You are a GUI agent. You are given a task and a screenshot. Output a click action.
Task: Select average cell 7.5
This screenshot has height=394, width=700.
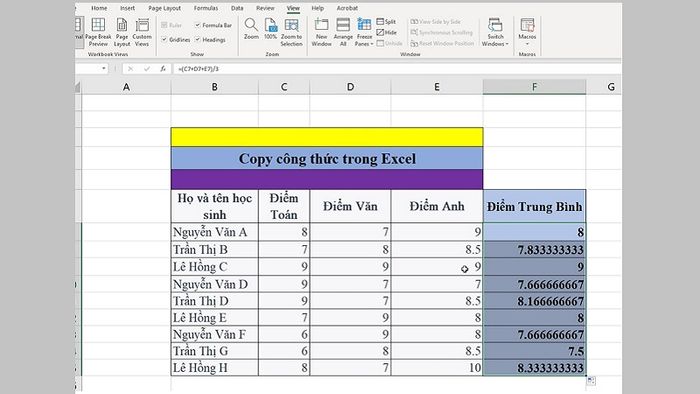pos(534,351)
